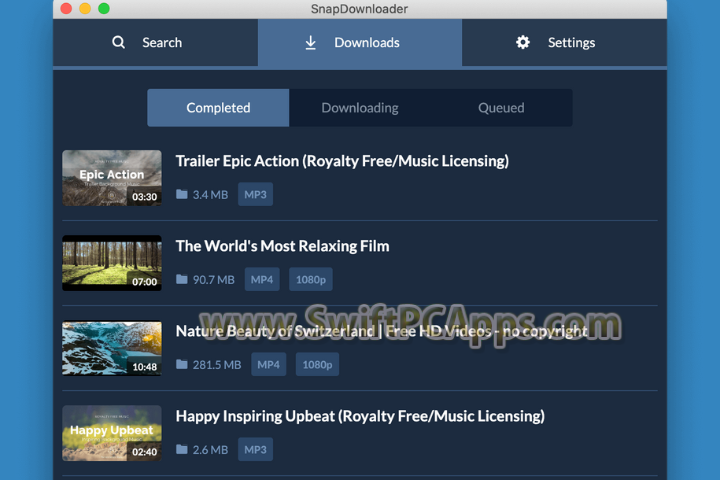This screenshot has height=480, width=720.
Task: Open the forest thumbnail marked 07:00
Action: pos(112,263)
